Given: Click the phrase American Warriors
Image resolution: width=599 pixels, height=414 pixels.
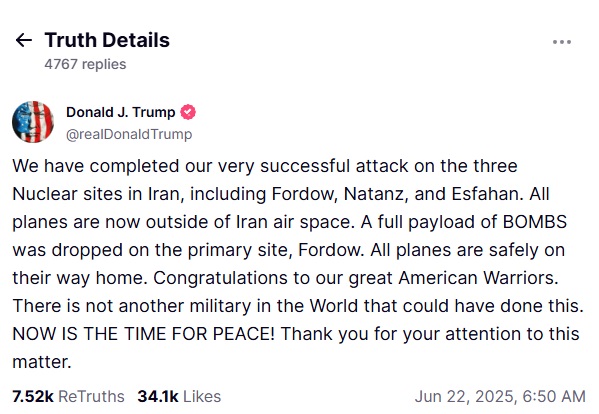Looking at the screenshot, I should click(478, 278).
